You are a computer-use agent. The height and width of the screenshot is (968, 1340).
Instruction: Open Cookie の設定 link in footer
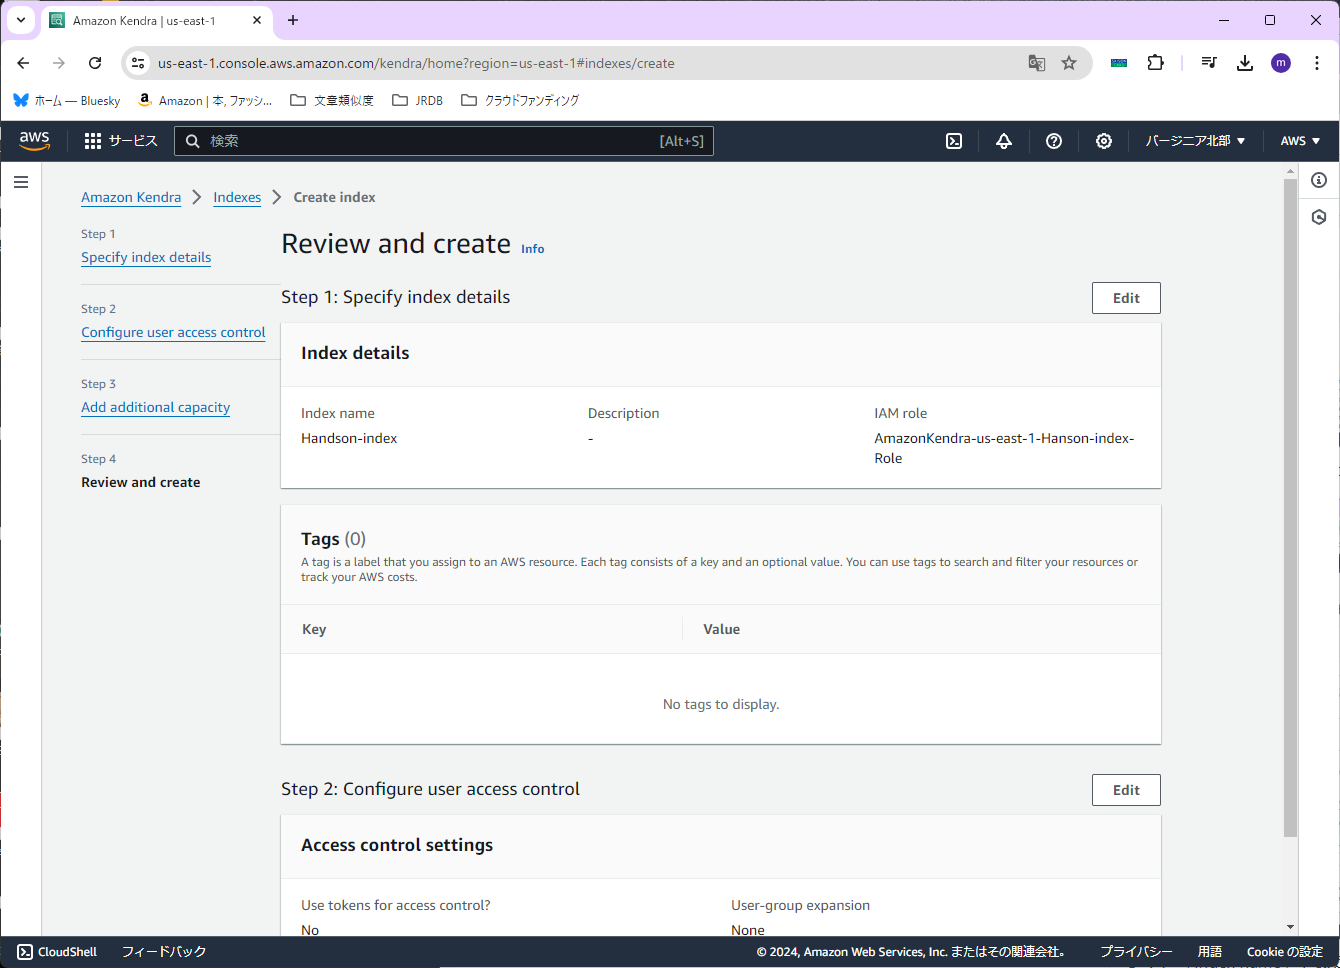pyautogui.click(x=1284, y=952)
